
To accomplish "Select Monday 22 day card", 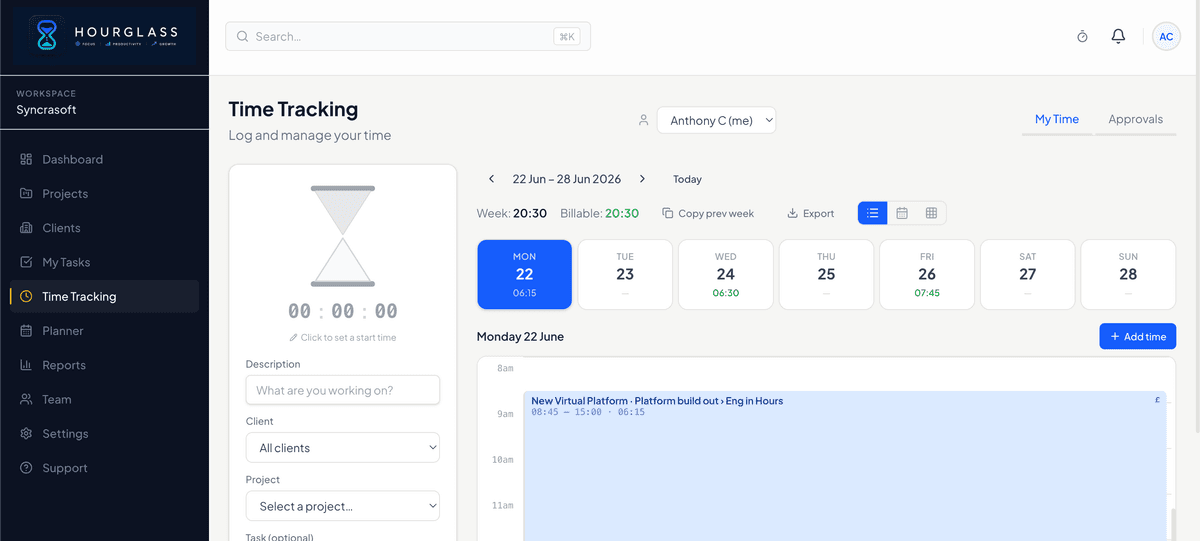I will [525, 274].
